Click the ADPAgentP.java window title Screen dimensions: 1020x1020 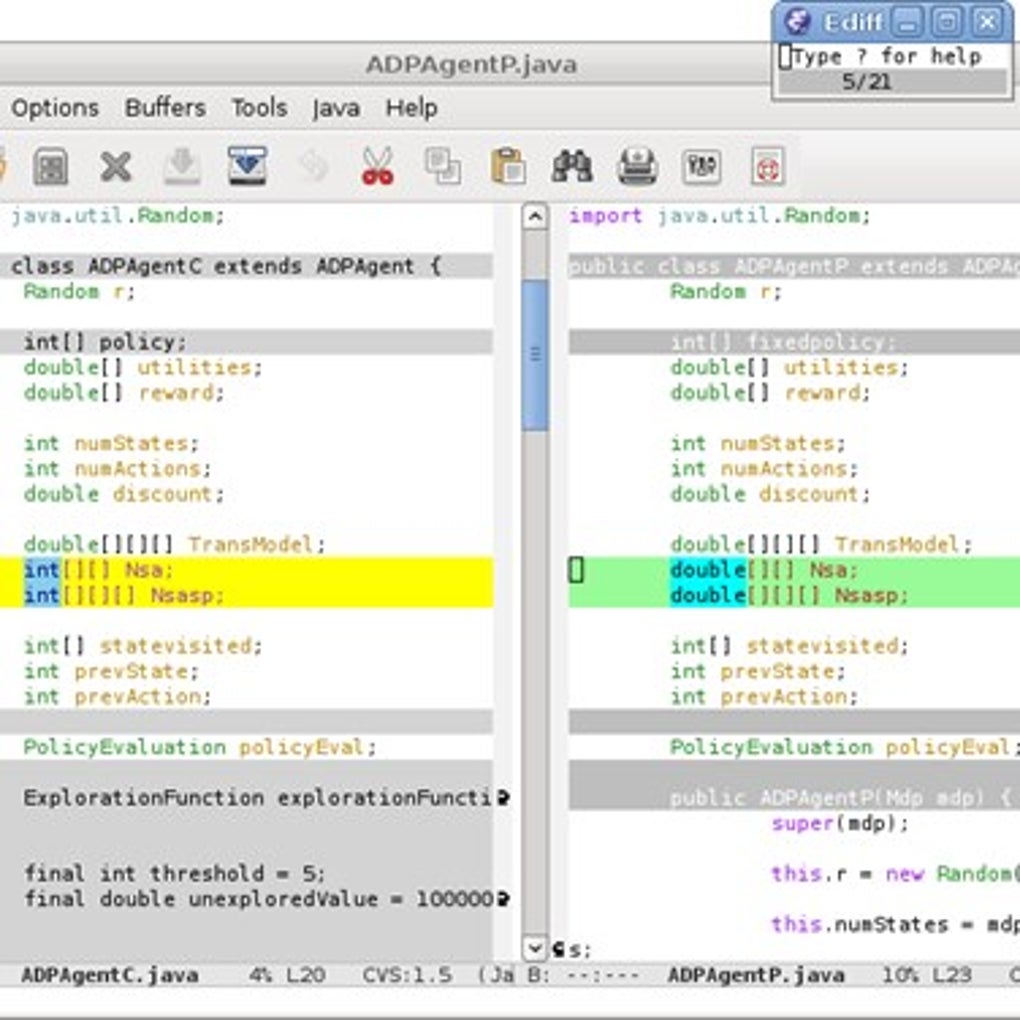click(472, 65)
